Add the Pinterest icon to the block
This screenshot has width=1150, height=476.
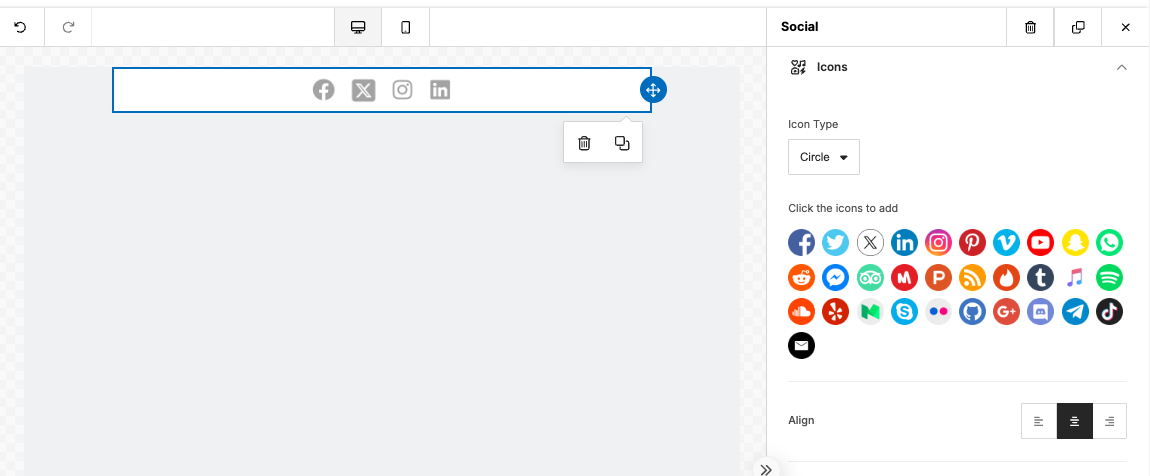pos(973,242)
